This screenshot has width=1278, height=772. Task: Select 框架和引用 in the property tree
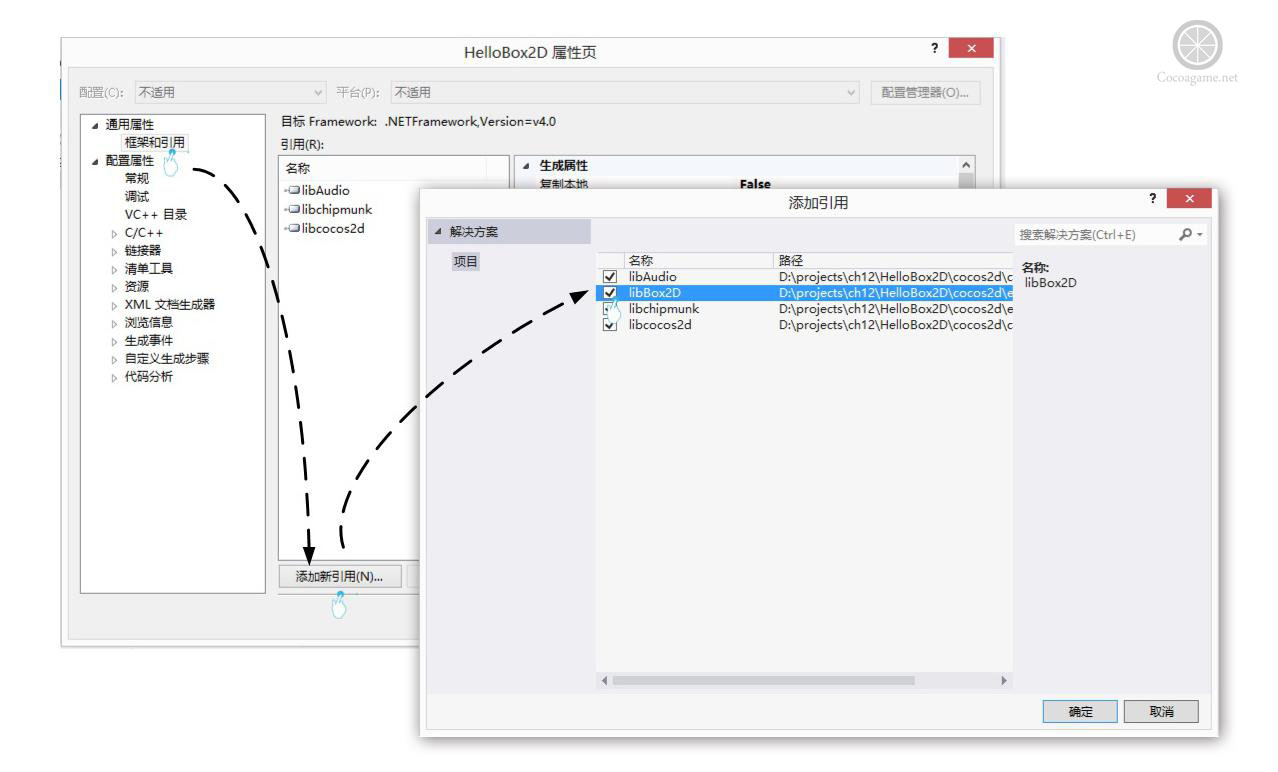click(154, 142)
